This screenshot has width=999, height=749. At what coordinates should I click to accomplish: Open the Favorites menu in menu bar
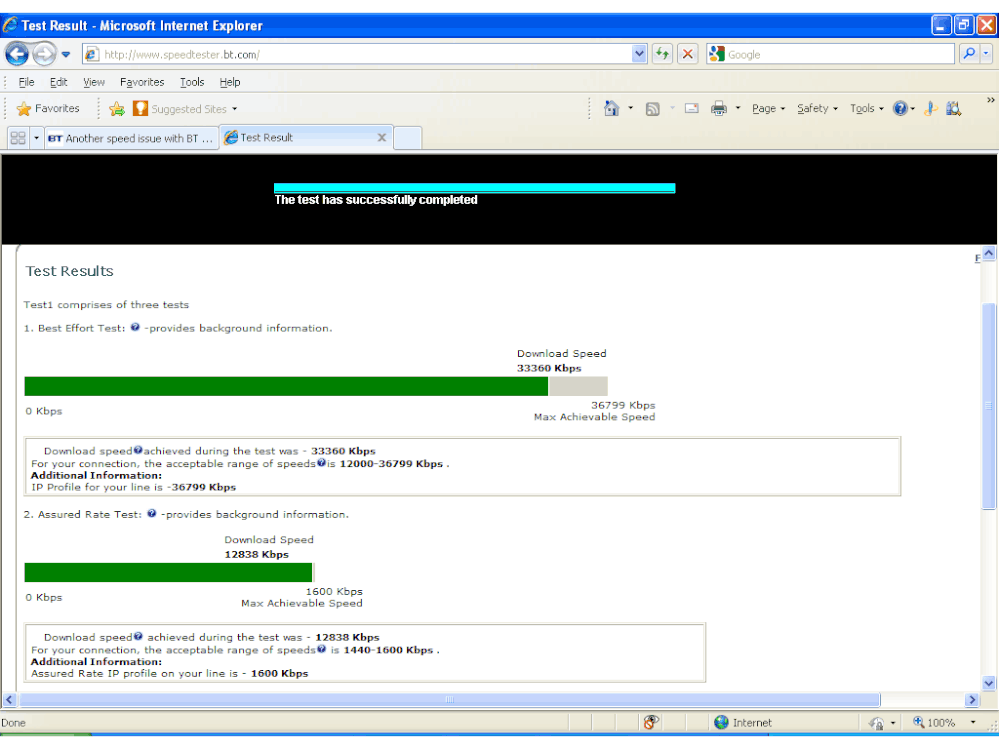click(x=142, y=82)
